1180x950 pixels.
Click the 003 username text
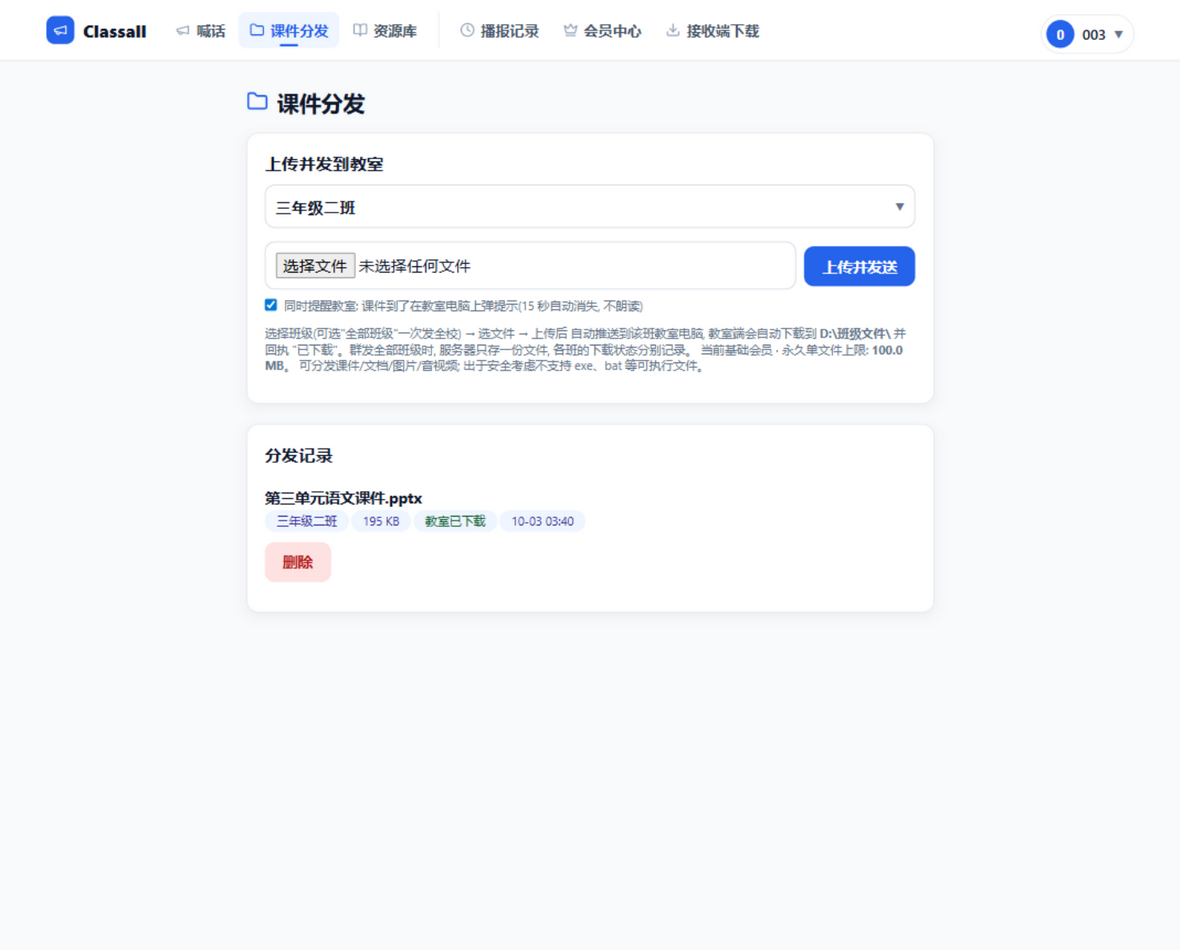point(1093,35)
